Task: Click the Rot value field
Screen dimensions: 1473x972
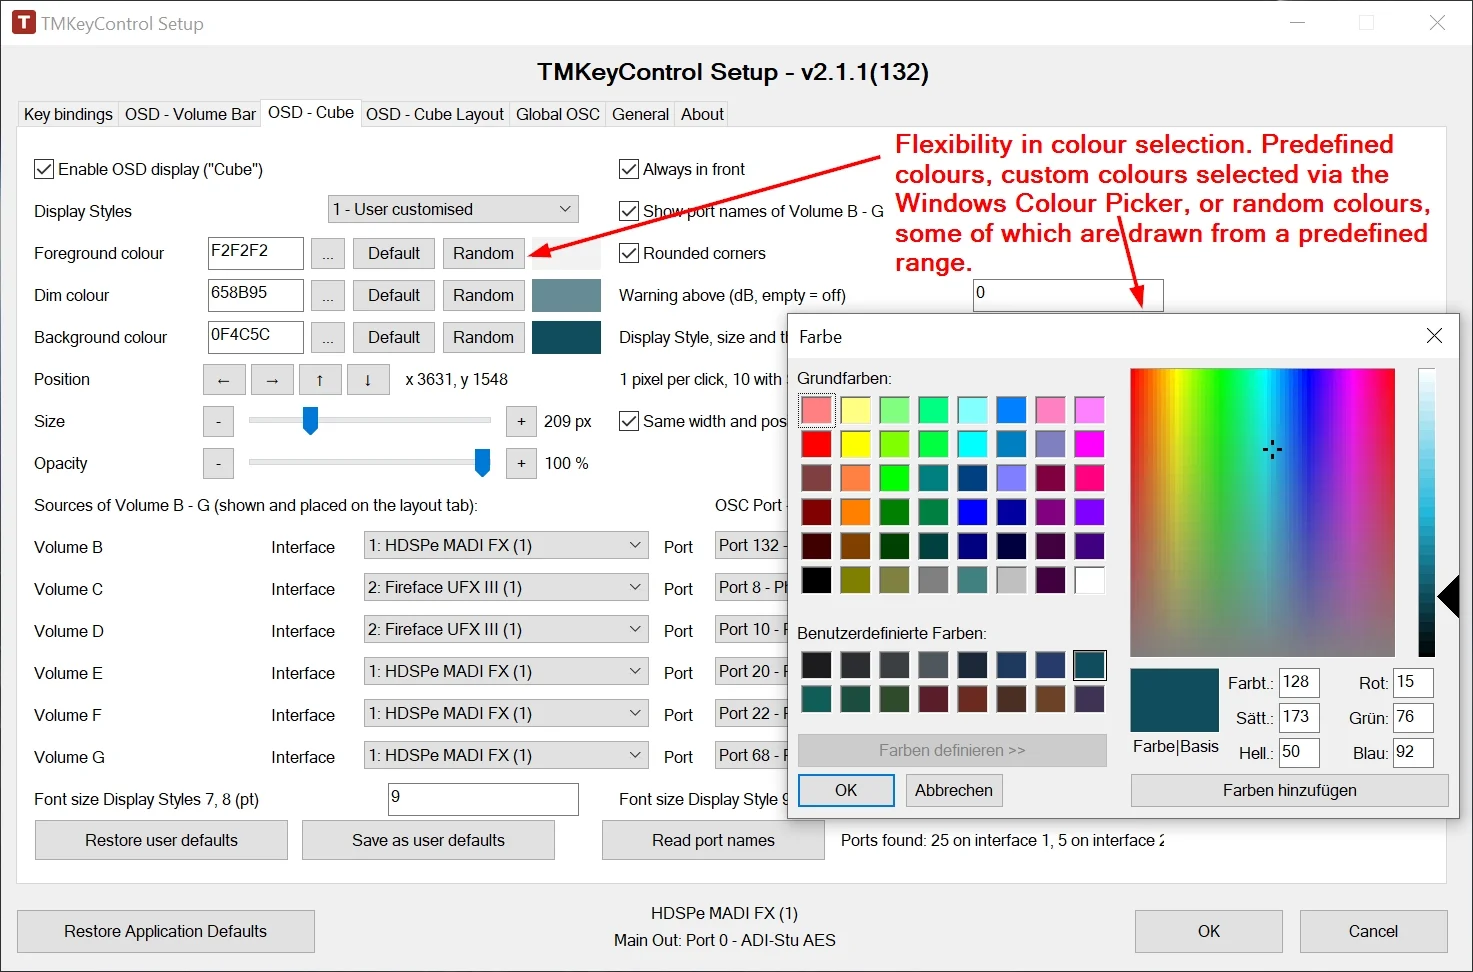Action: point(1414,683)
